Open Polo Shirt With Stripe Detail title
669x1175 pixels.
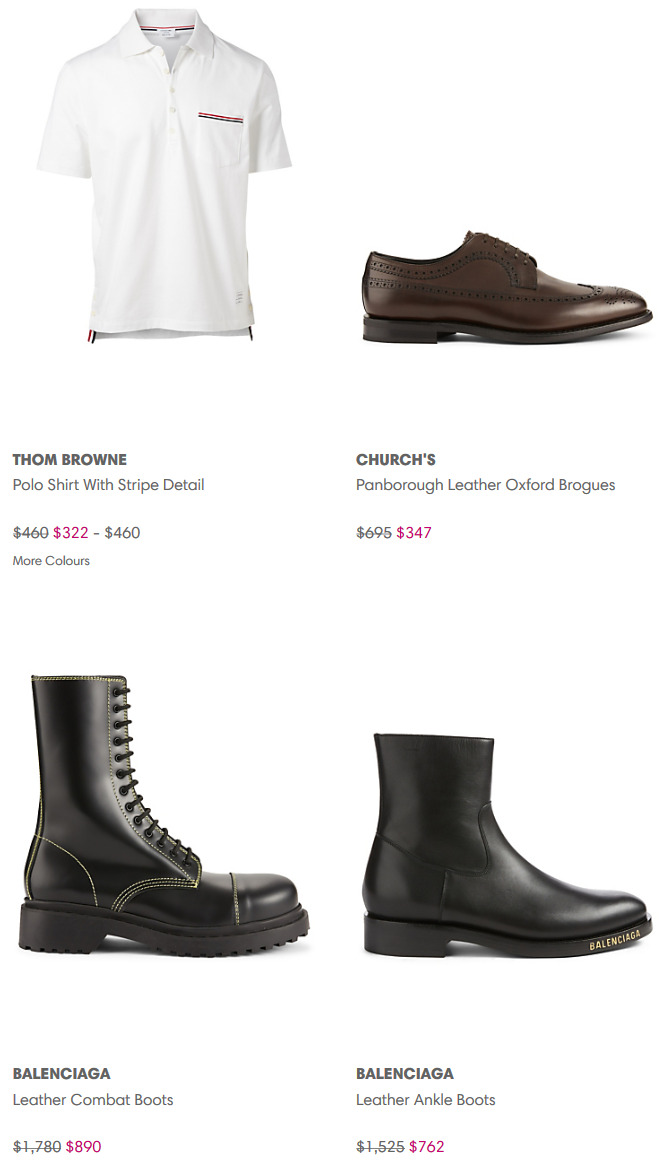[109, 485]
